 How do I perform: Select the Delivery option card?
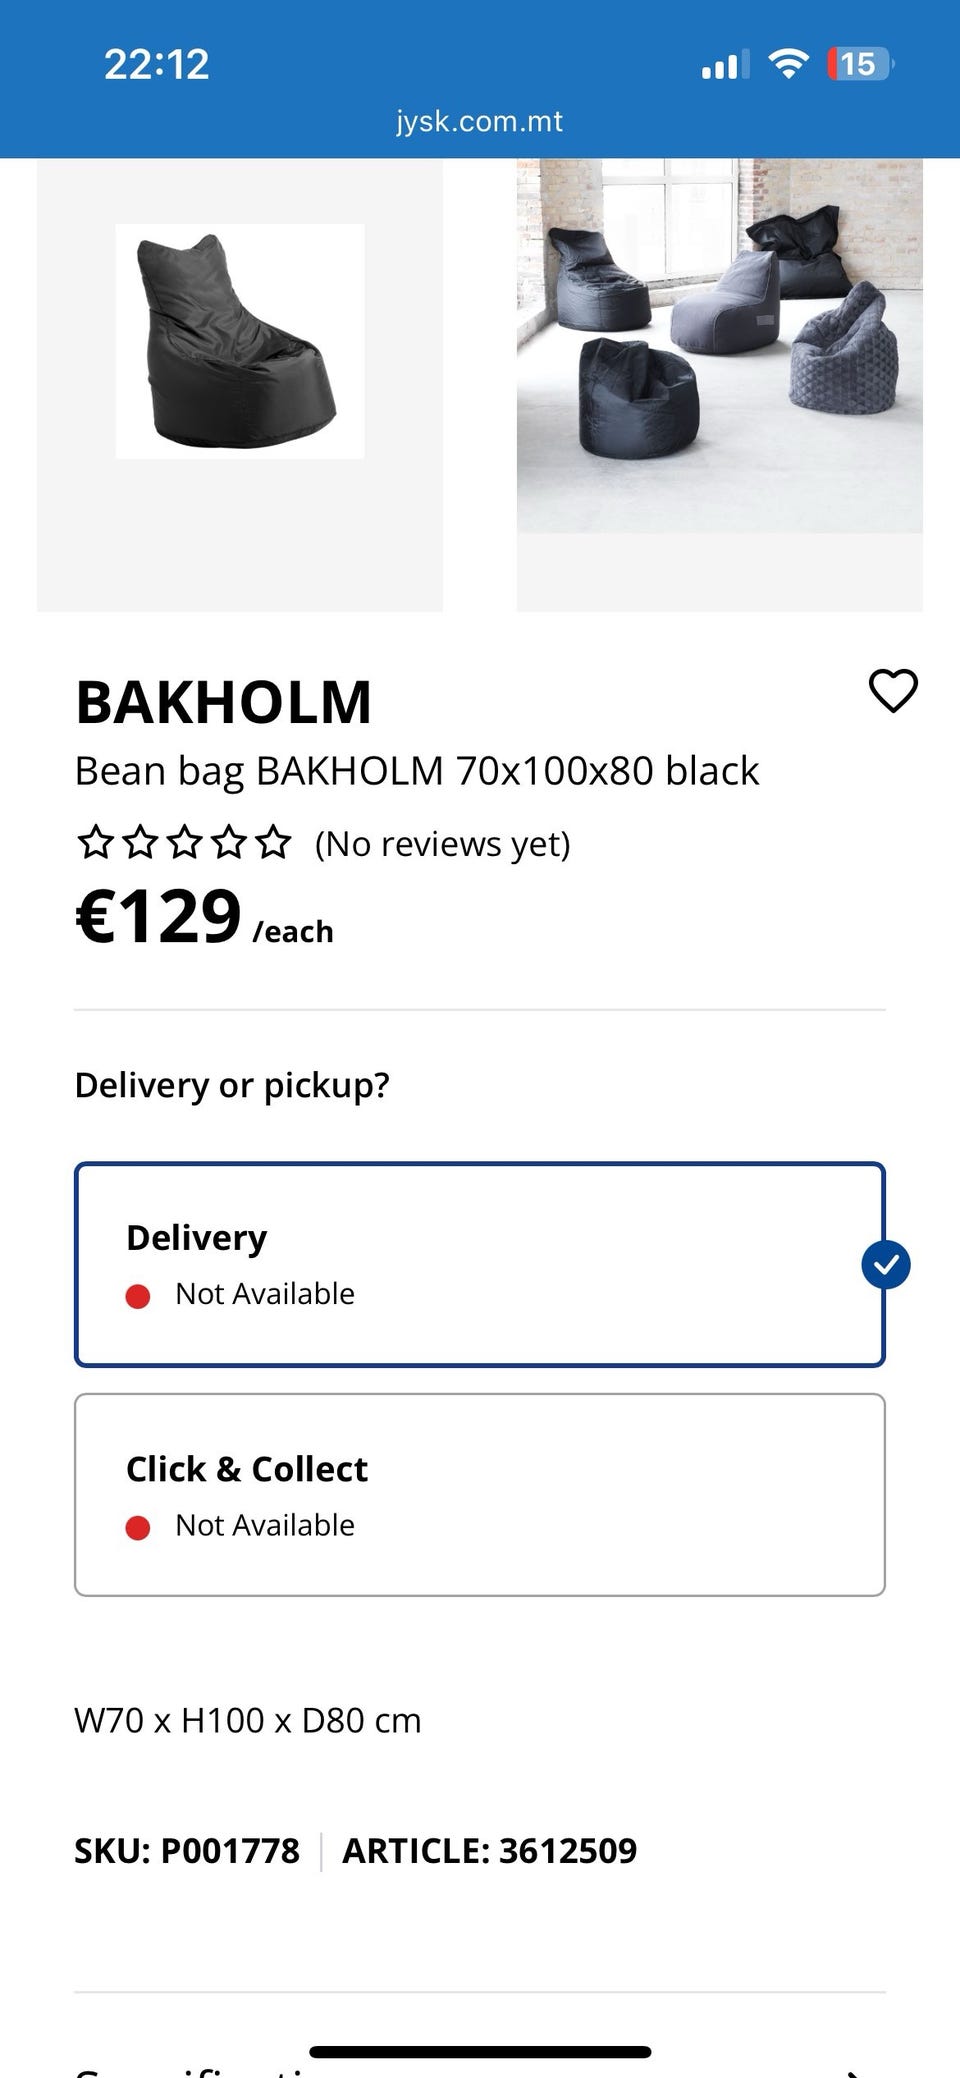[479, 1264]
